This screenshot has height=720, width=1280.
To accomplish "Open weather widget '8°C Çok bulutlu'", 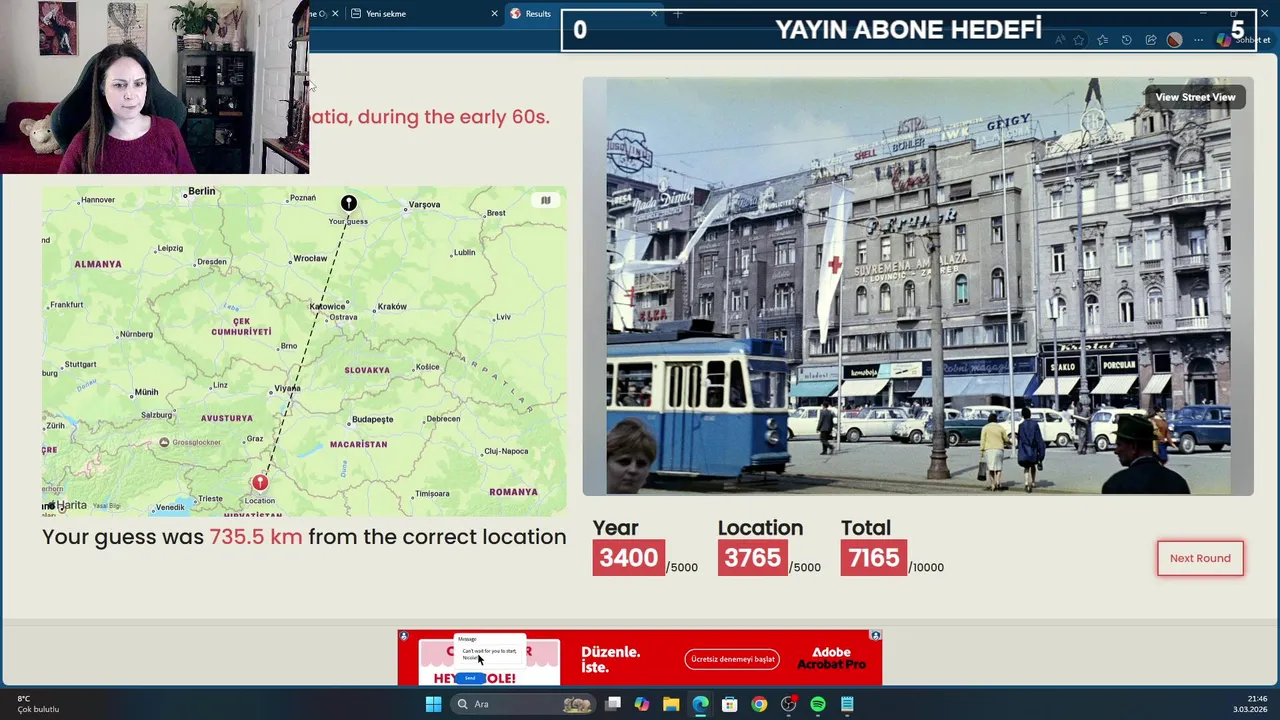I will [x=38, y=704].
